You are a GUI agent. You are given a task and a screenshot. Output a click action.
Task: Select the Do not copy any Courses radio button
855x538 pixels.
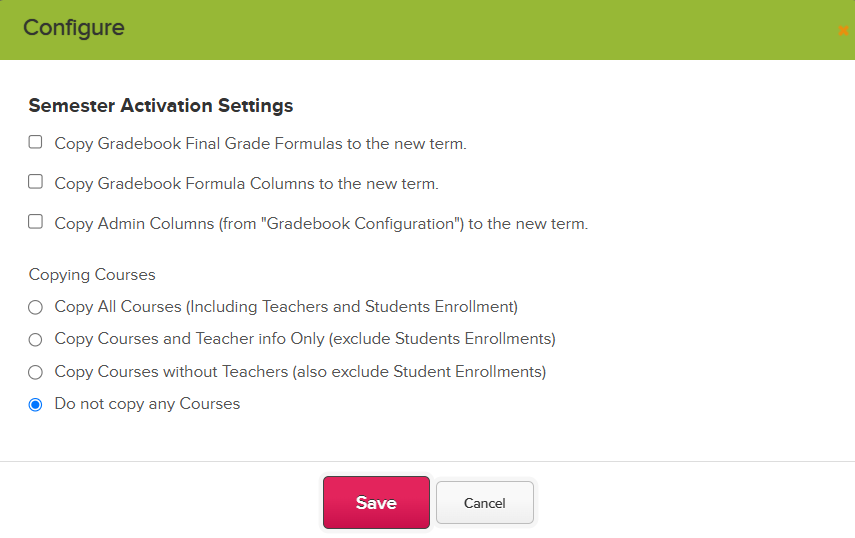35,405
